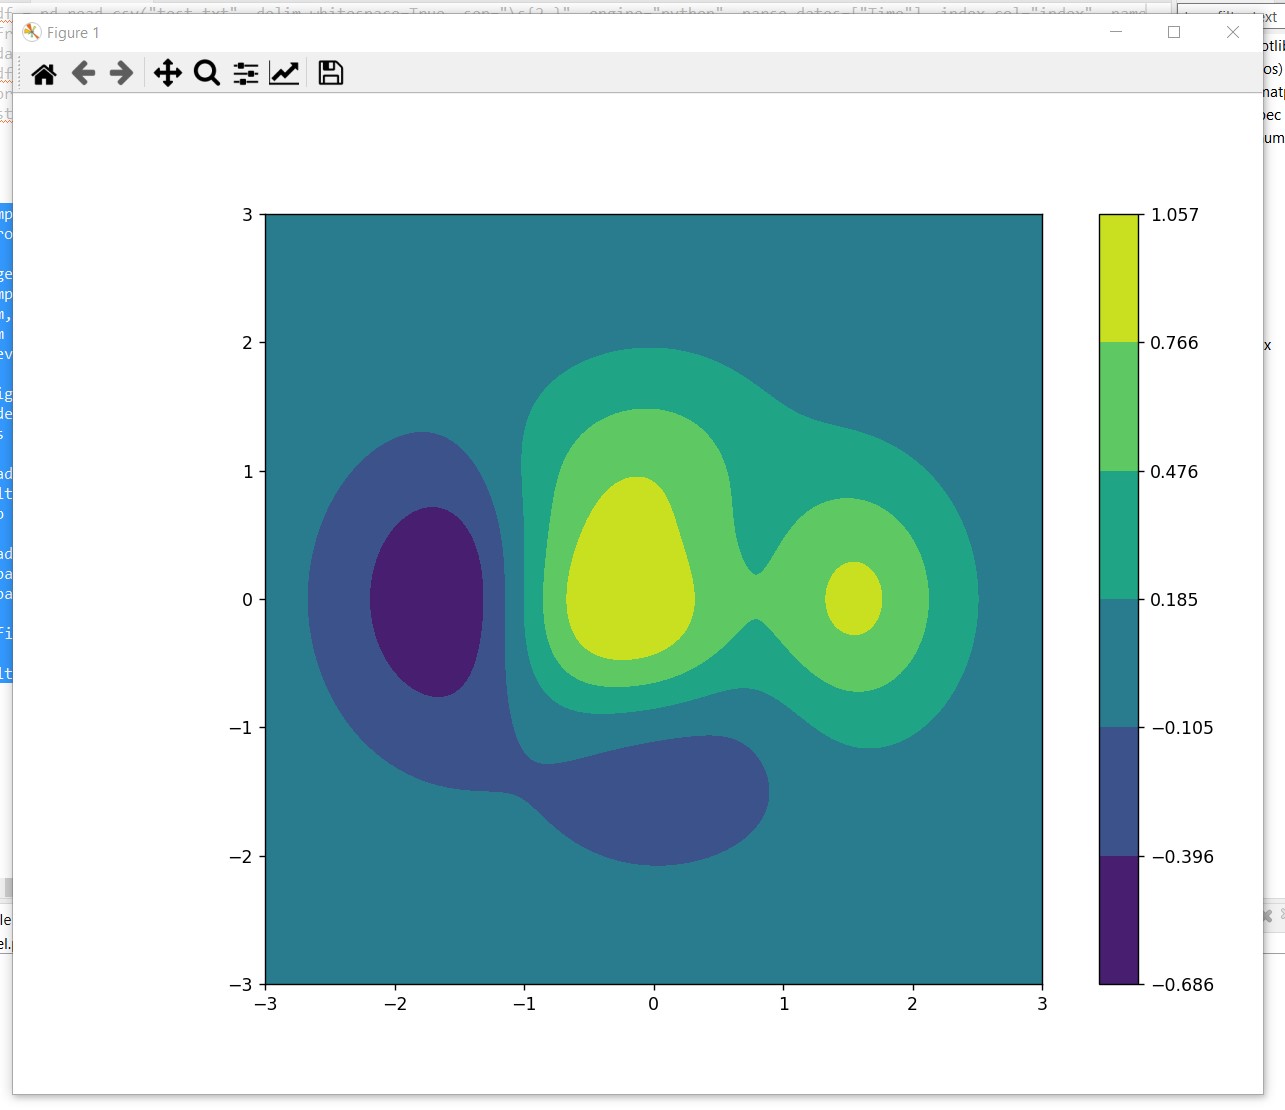Click colorbar label 1.057

pyautogui.click(x=1174, y=215)
